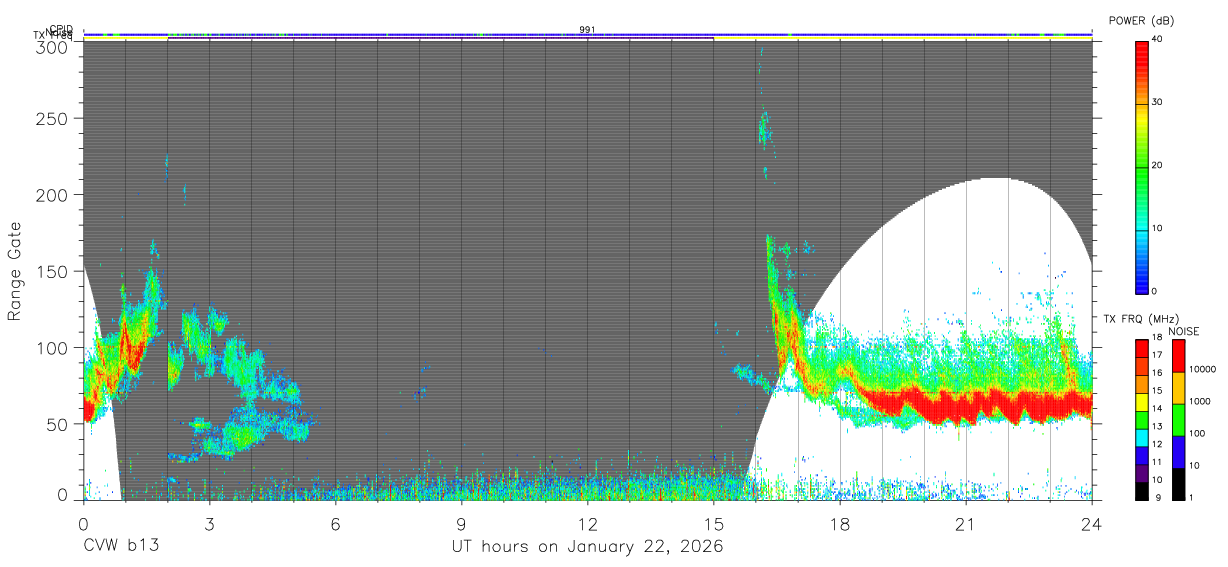The height and width of the screenshot is (567, 1228).
Task: Select the green swatch of the NOISE legend
Action: (x=1179, y=420)
